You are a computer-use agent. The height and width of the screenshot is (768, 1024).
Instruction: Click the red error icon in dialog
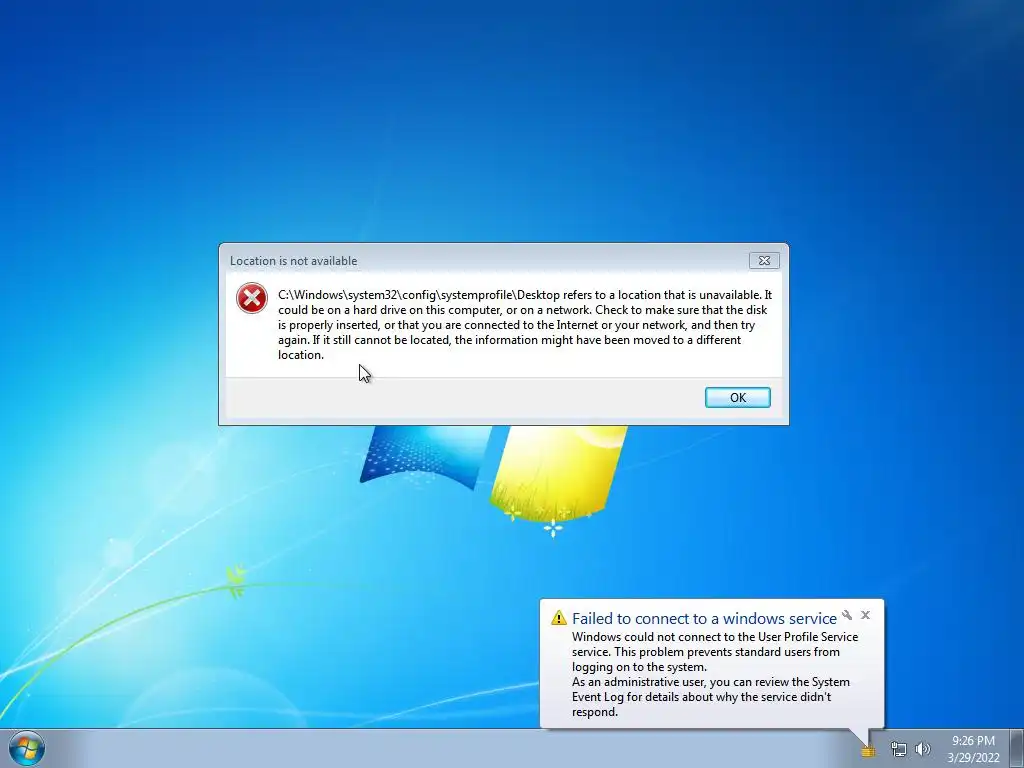(x=251, y=298)
